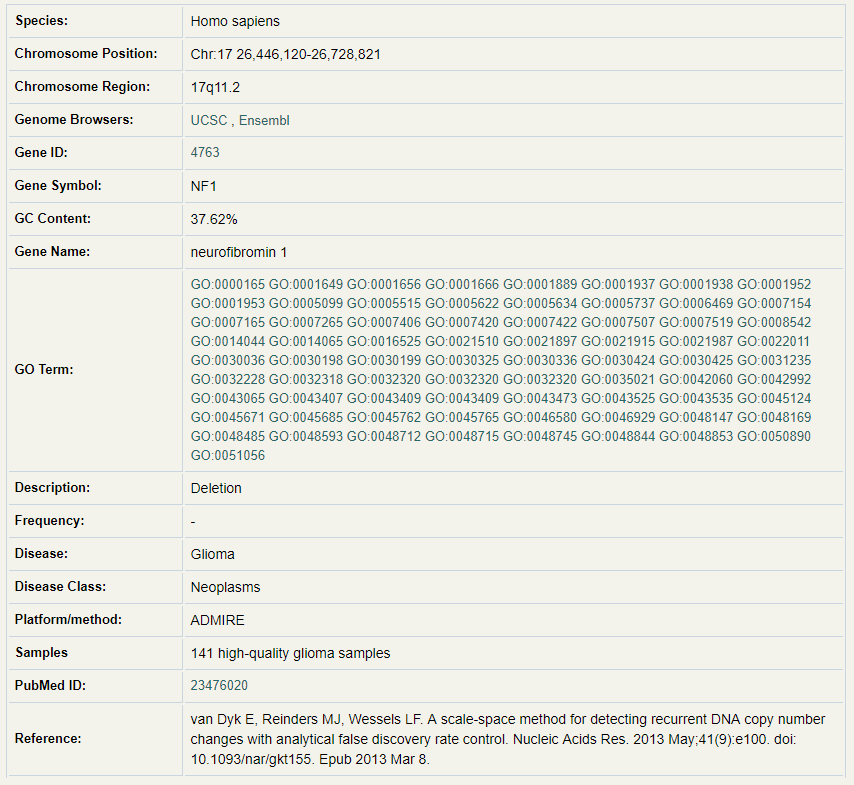Click the 'Frequency:' row label
Image resolution: width=854 pixels, height=785 pixels.
pos(49,520)
